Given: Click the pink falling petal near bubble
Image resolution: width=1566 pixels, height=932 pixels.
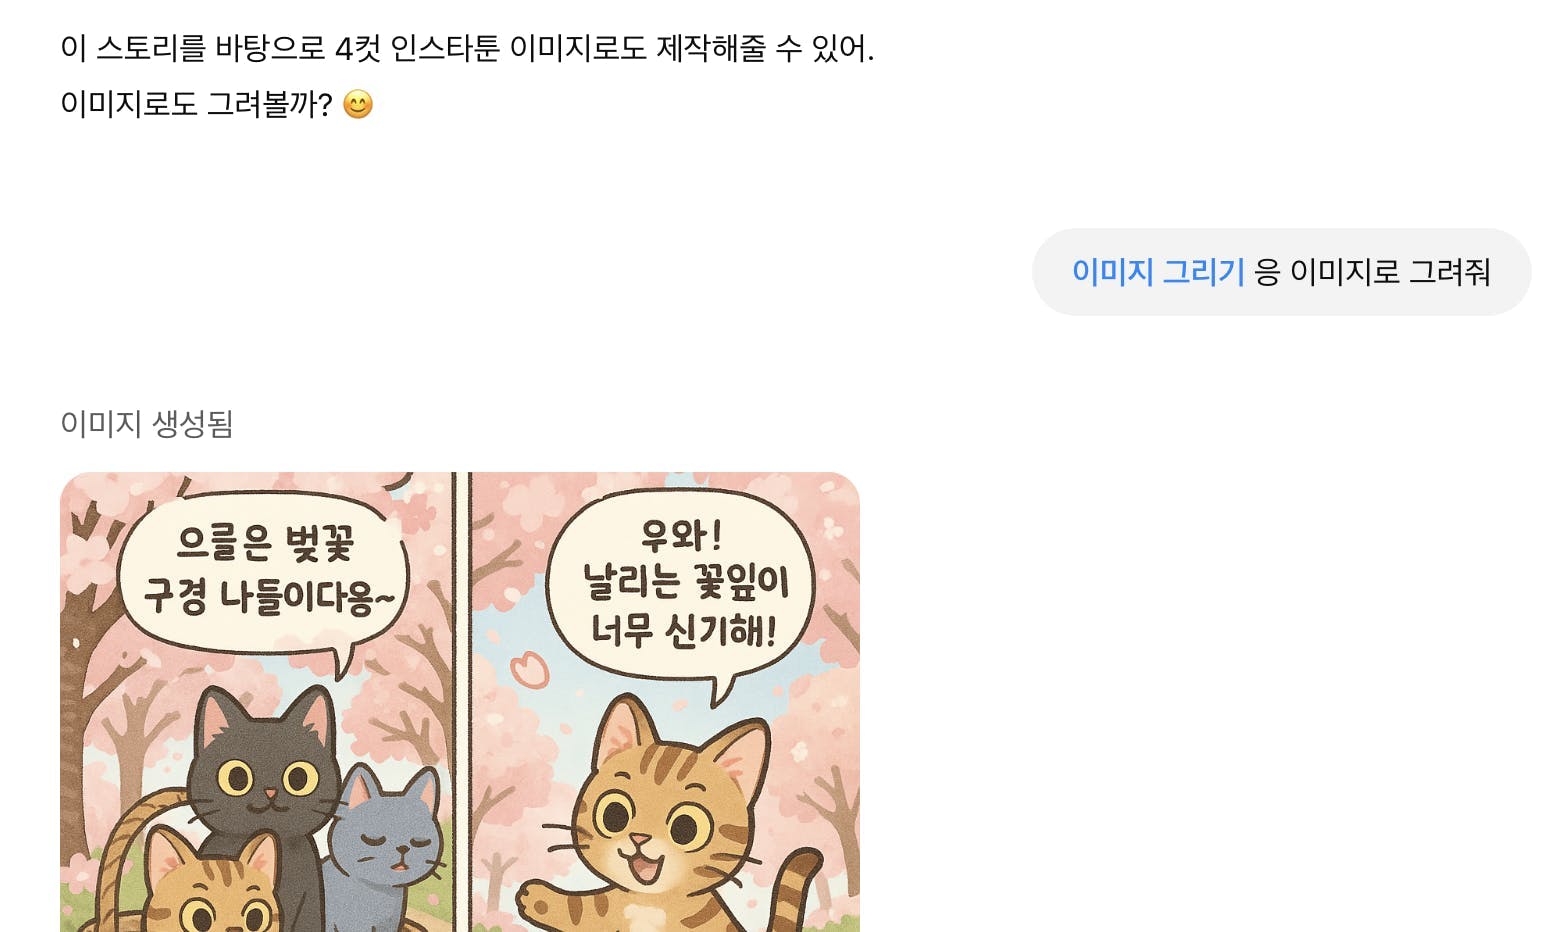Looking at the screenshot, I should pos(529,668).
